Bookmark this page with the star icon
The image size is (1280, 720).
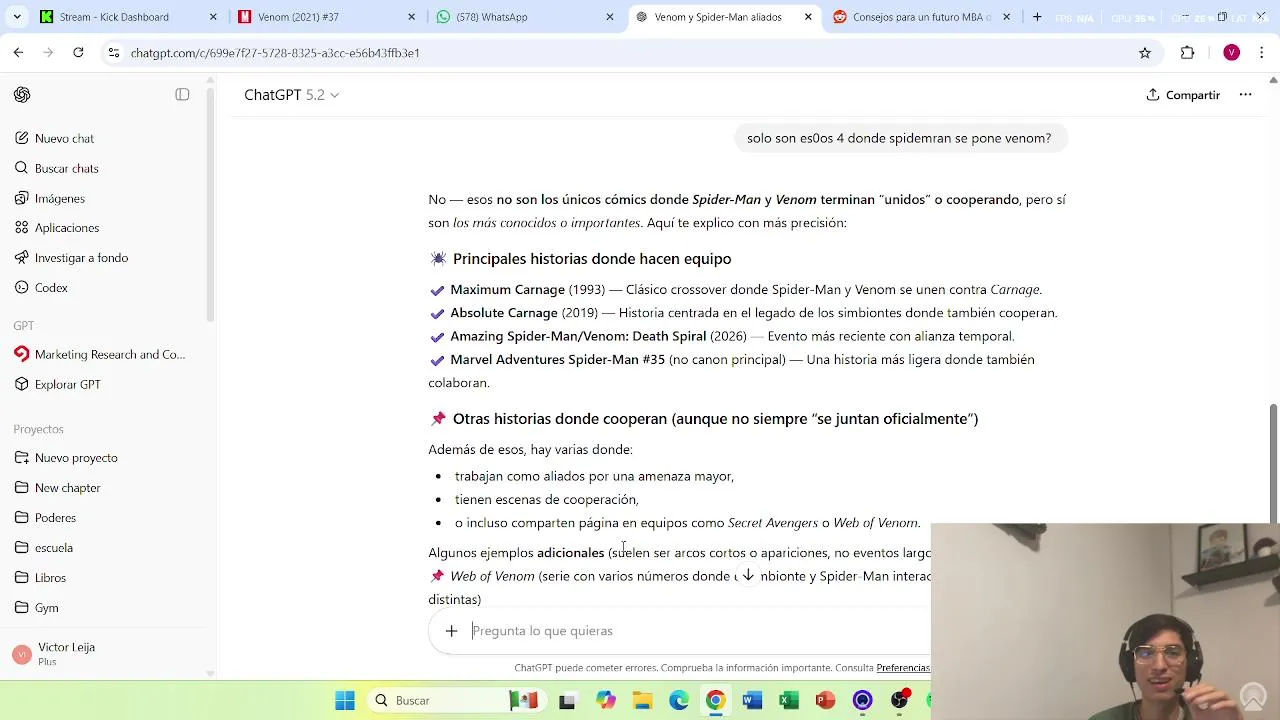tap(1145, 53)
